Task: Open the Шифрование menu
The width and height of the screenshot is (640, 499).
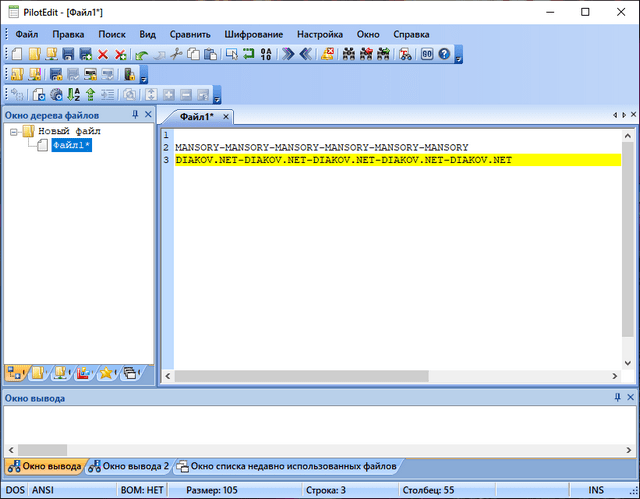Action: point(253,34)
